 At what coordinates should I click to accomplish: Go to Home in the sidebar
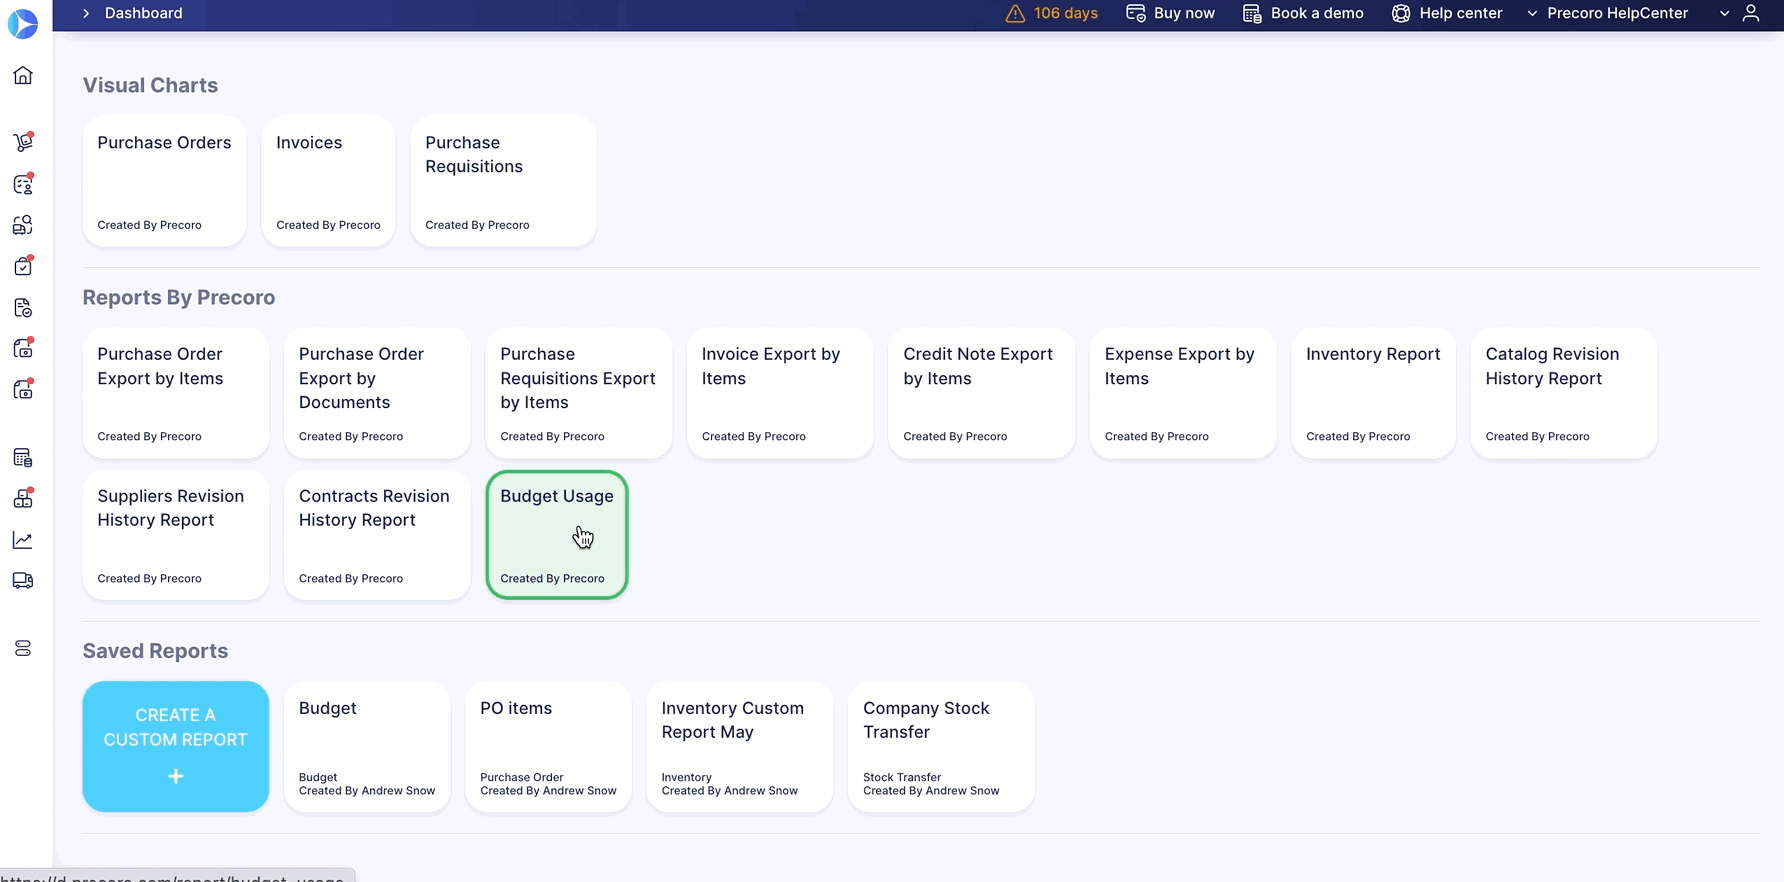pyautogui.click(x=23, y=76)
